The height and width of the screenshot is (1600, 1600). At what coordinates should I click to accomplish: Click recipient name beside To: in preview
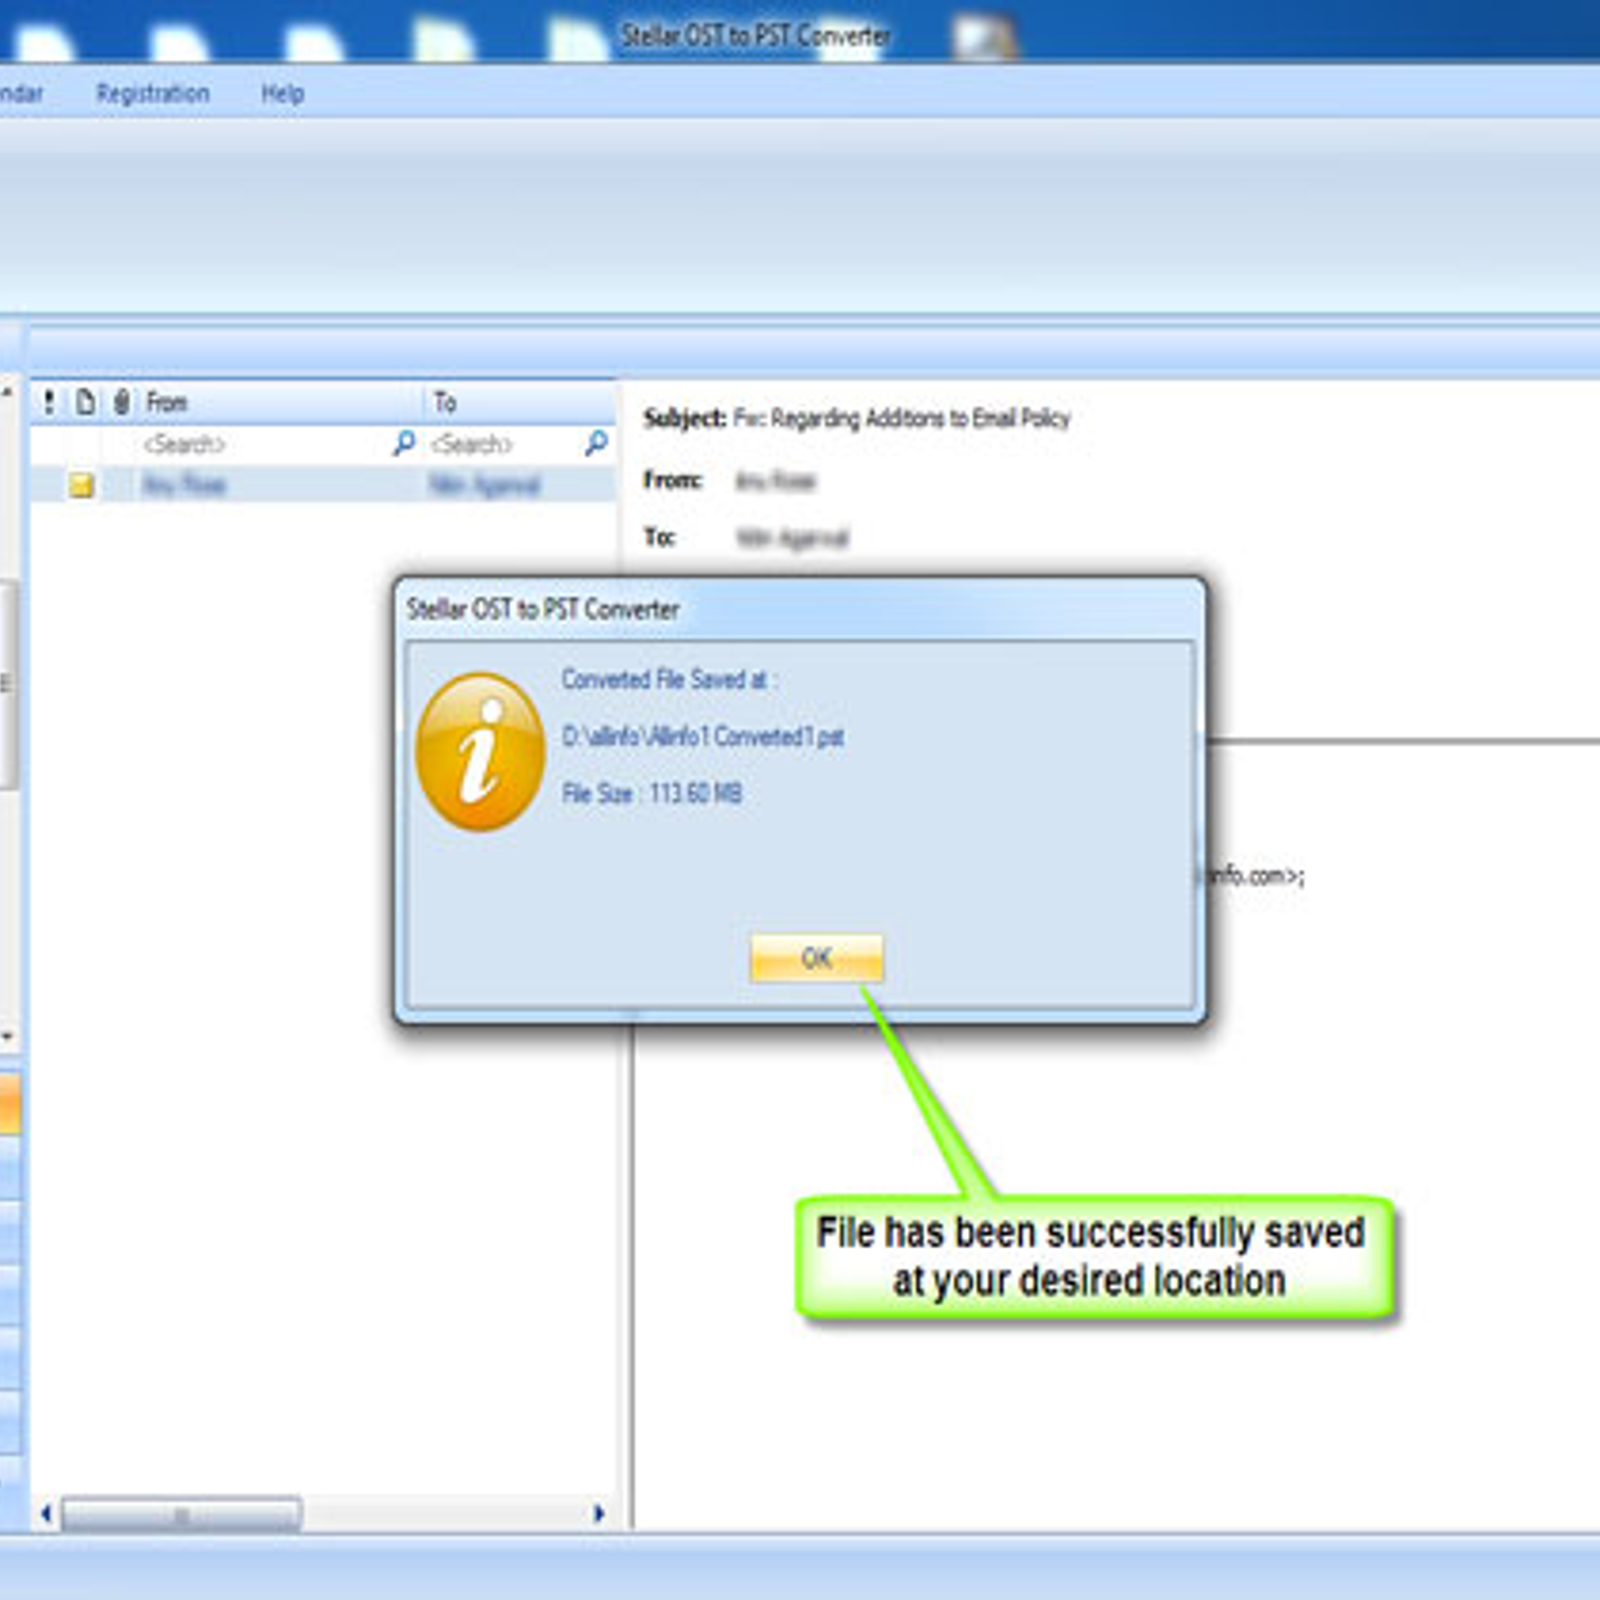(x=793, y=538)
